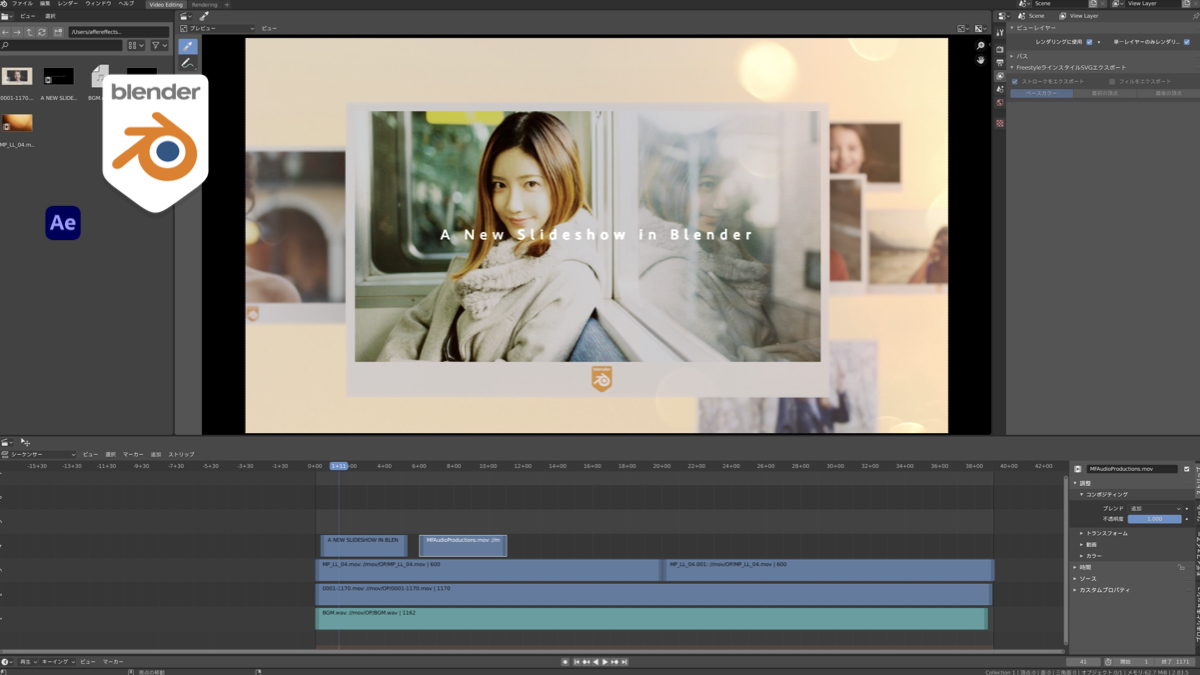Jump to the start frame
The width and height of the screenshot is (1200, 675).
tap(576, 662)
